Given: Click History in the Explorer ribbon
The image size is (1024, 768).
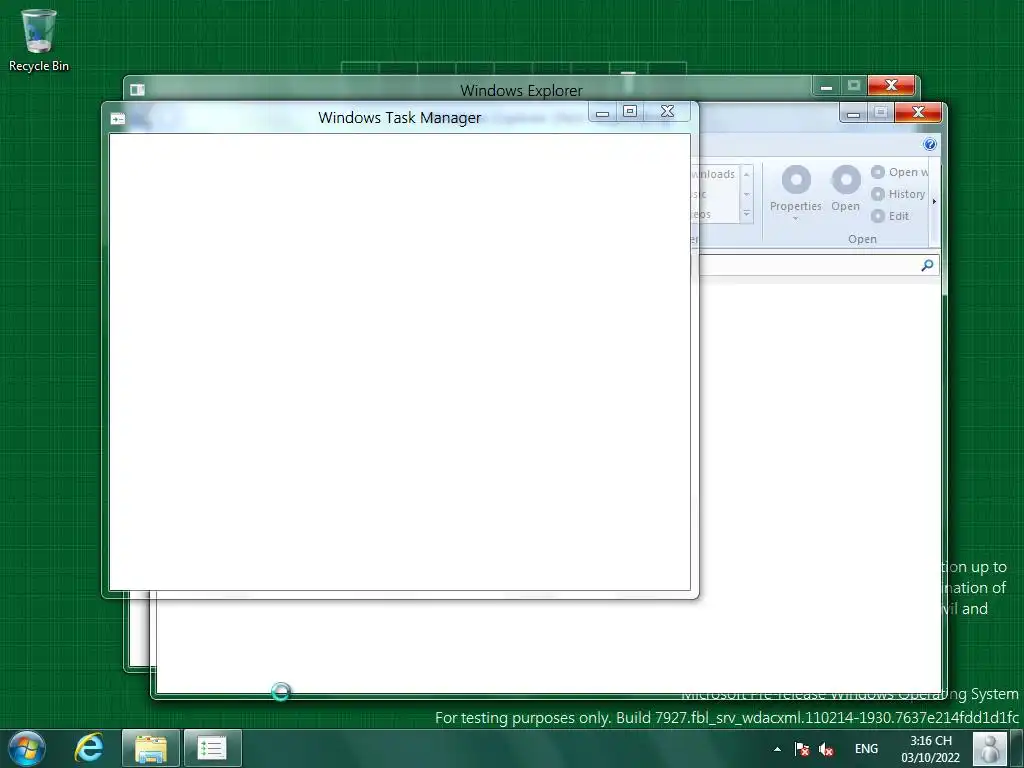Looking at the screenshot, I should [x=898, y=194].
